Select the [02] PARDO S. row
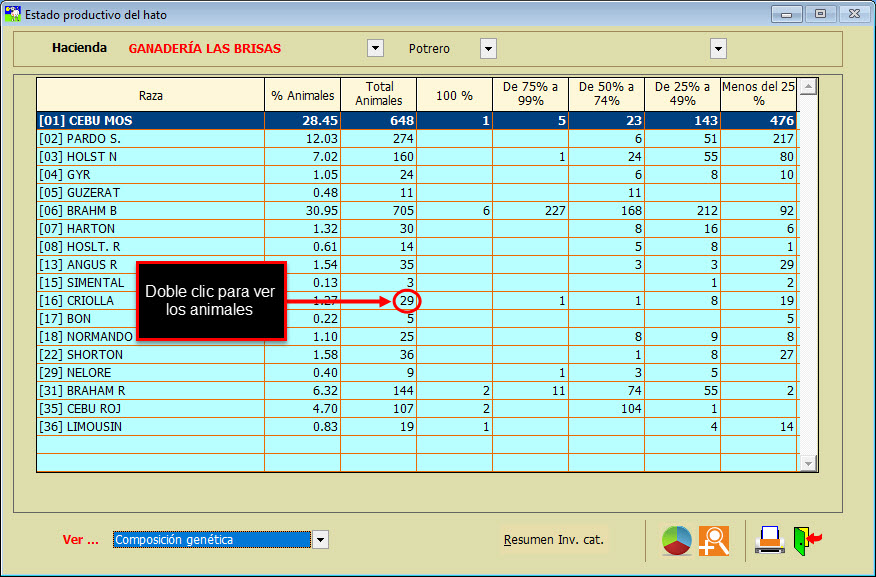This screenshot has height=577, width=876. [x=150, y=139]
